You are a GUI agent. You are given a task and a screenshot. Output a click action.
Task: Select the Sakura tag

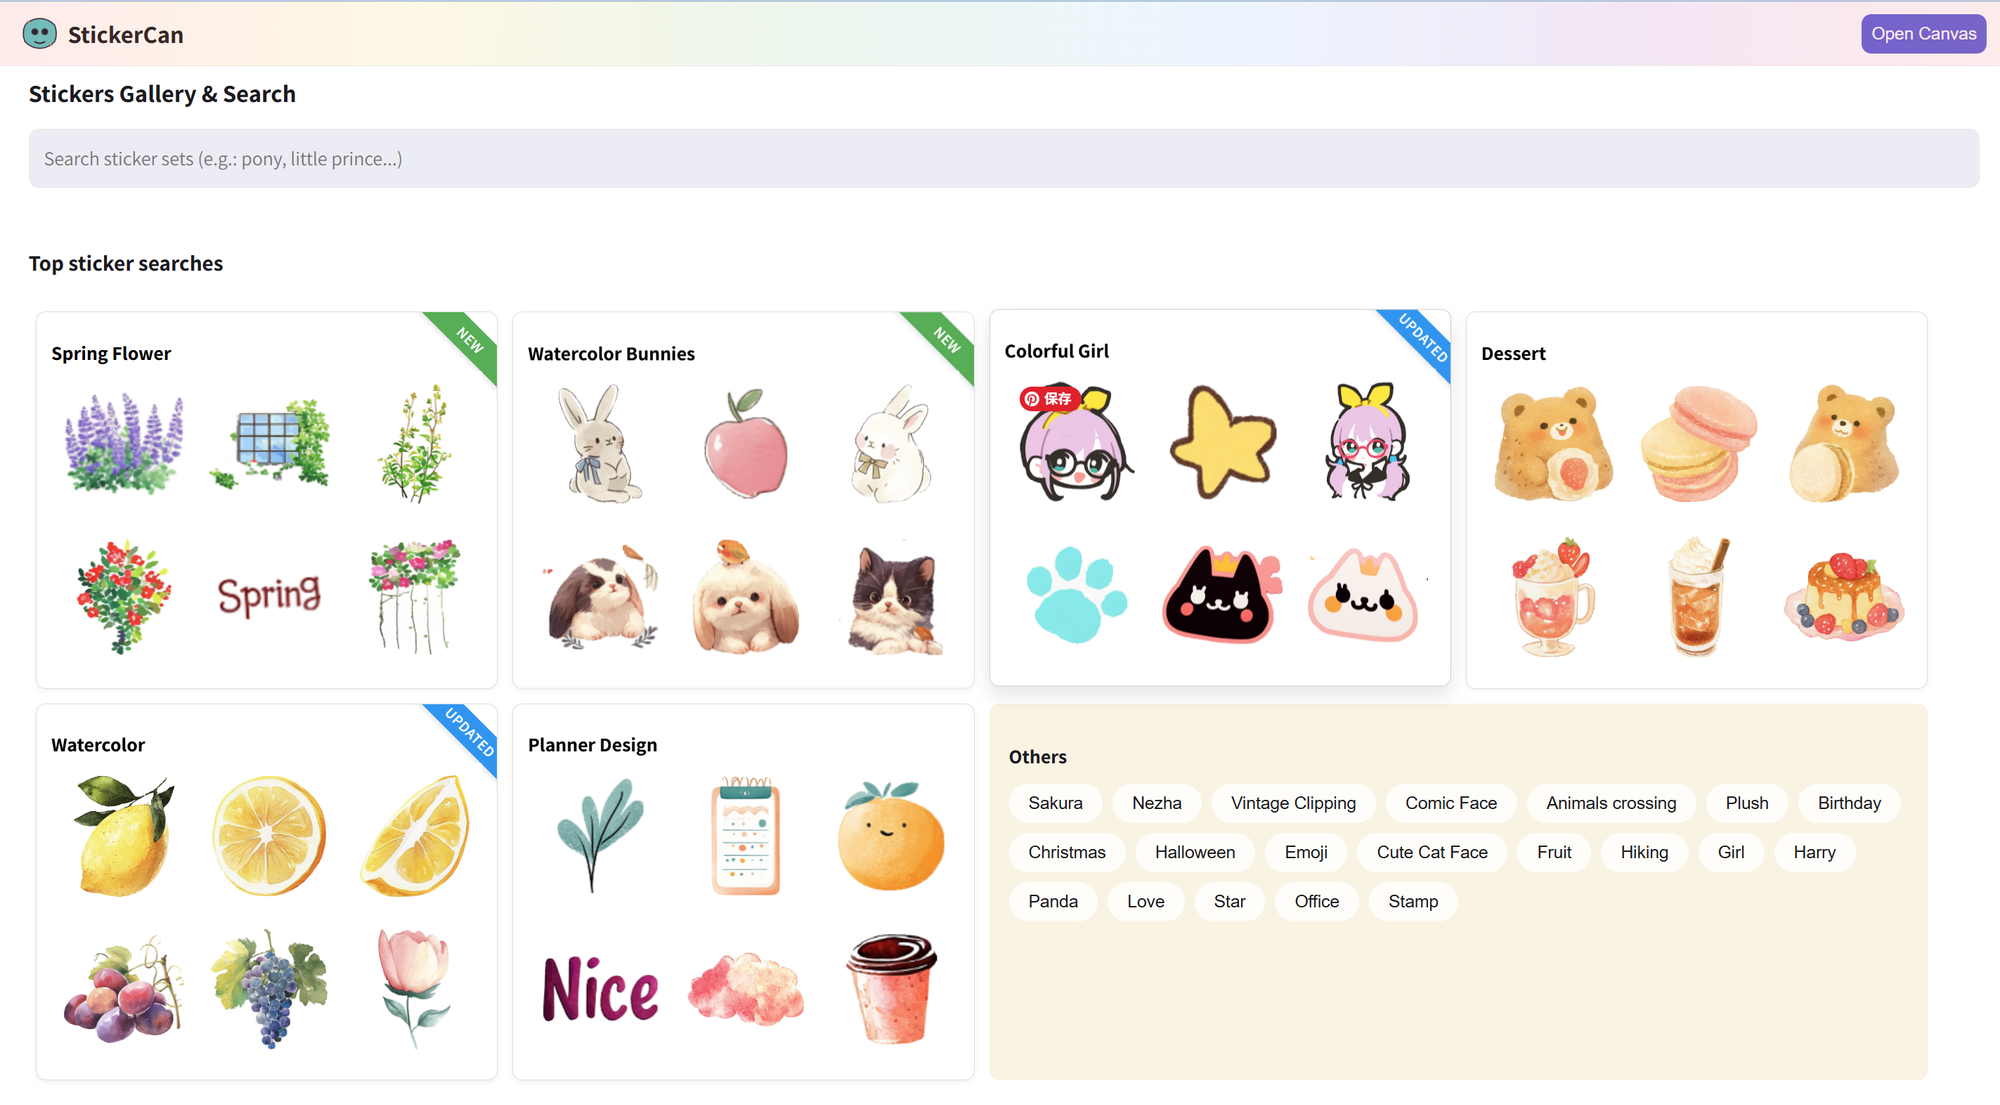[x=1055, y=803]
